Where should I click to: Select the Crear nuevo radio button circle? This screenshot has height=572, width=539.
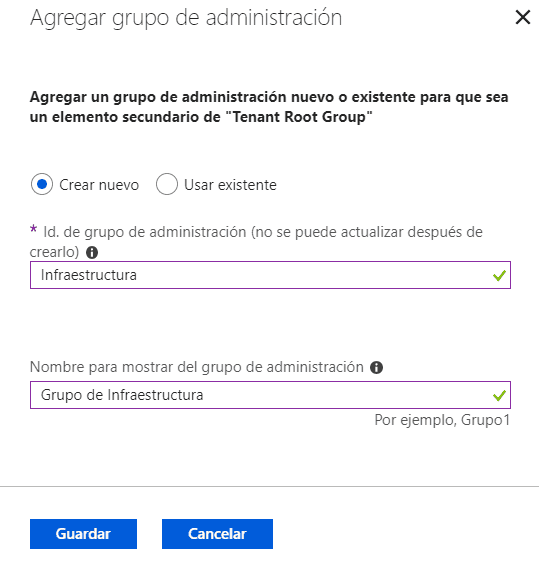tap(42, 184)
